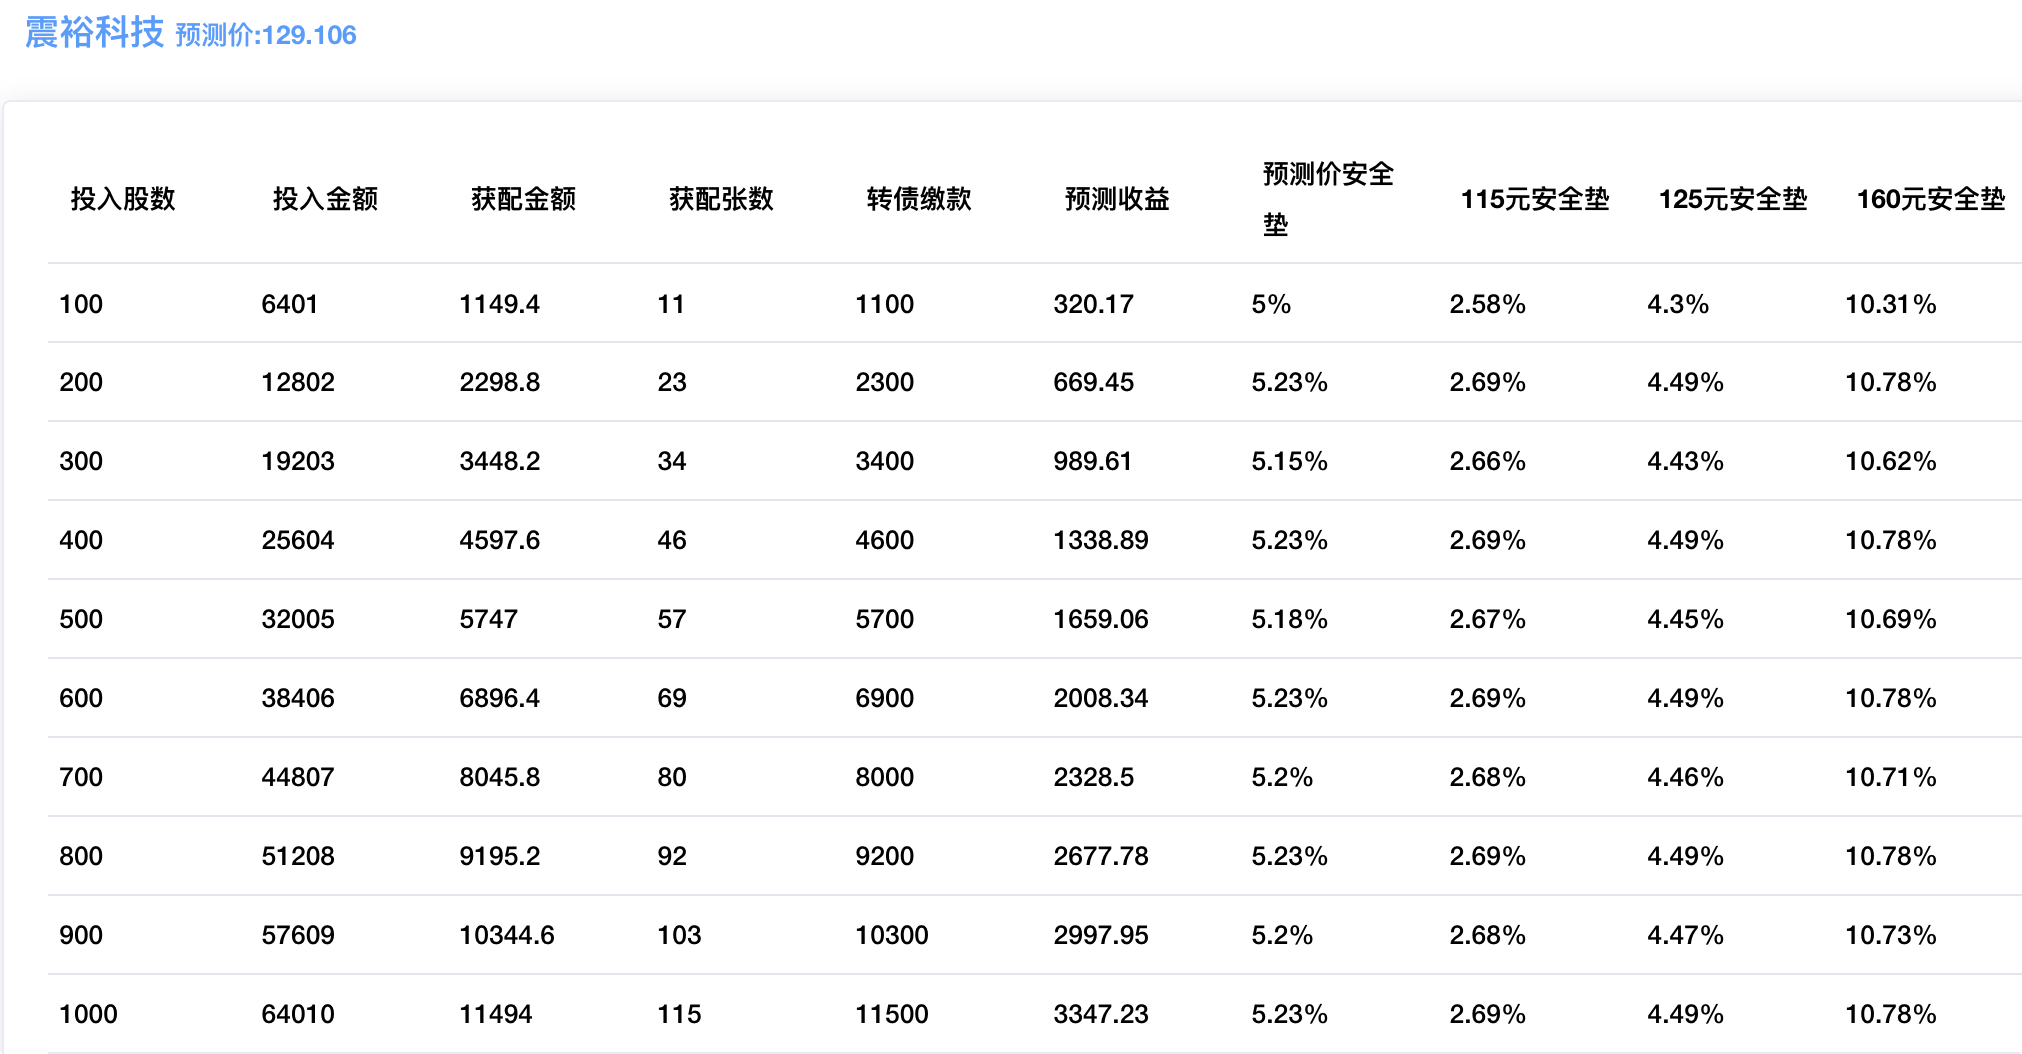Viewport: 2022px width, 1054px height.
Task: Select the 115元安全垫 column header
Action: tap(1534, 199)
